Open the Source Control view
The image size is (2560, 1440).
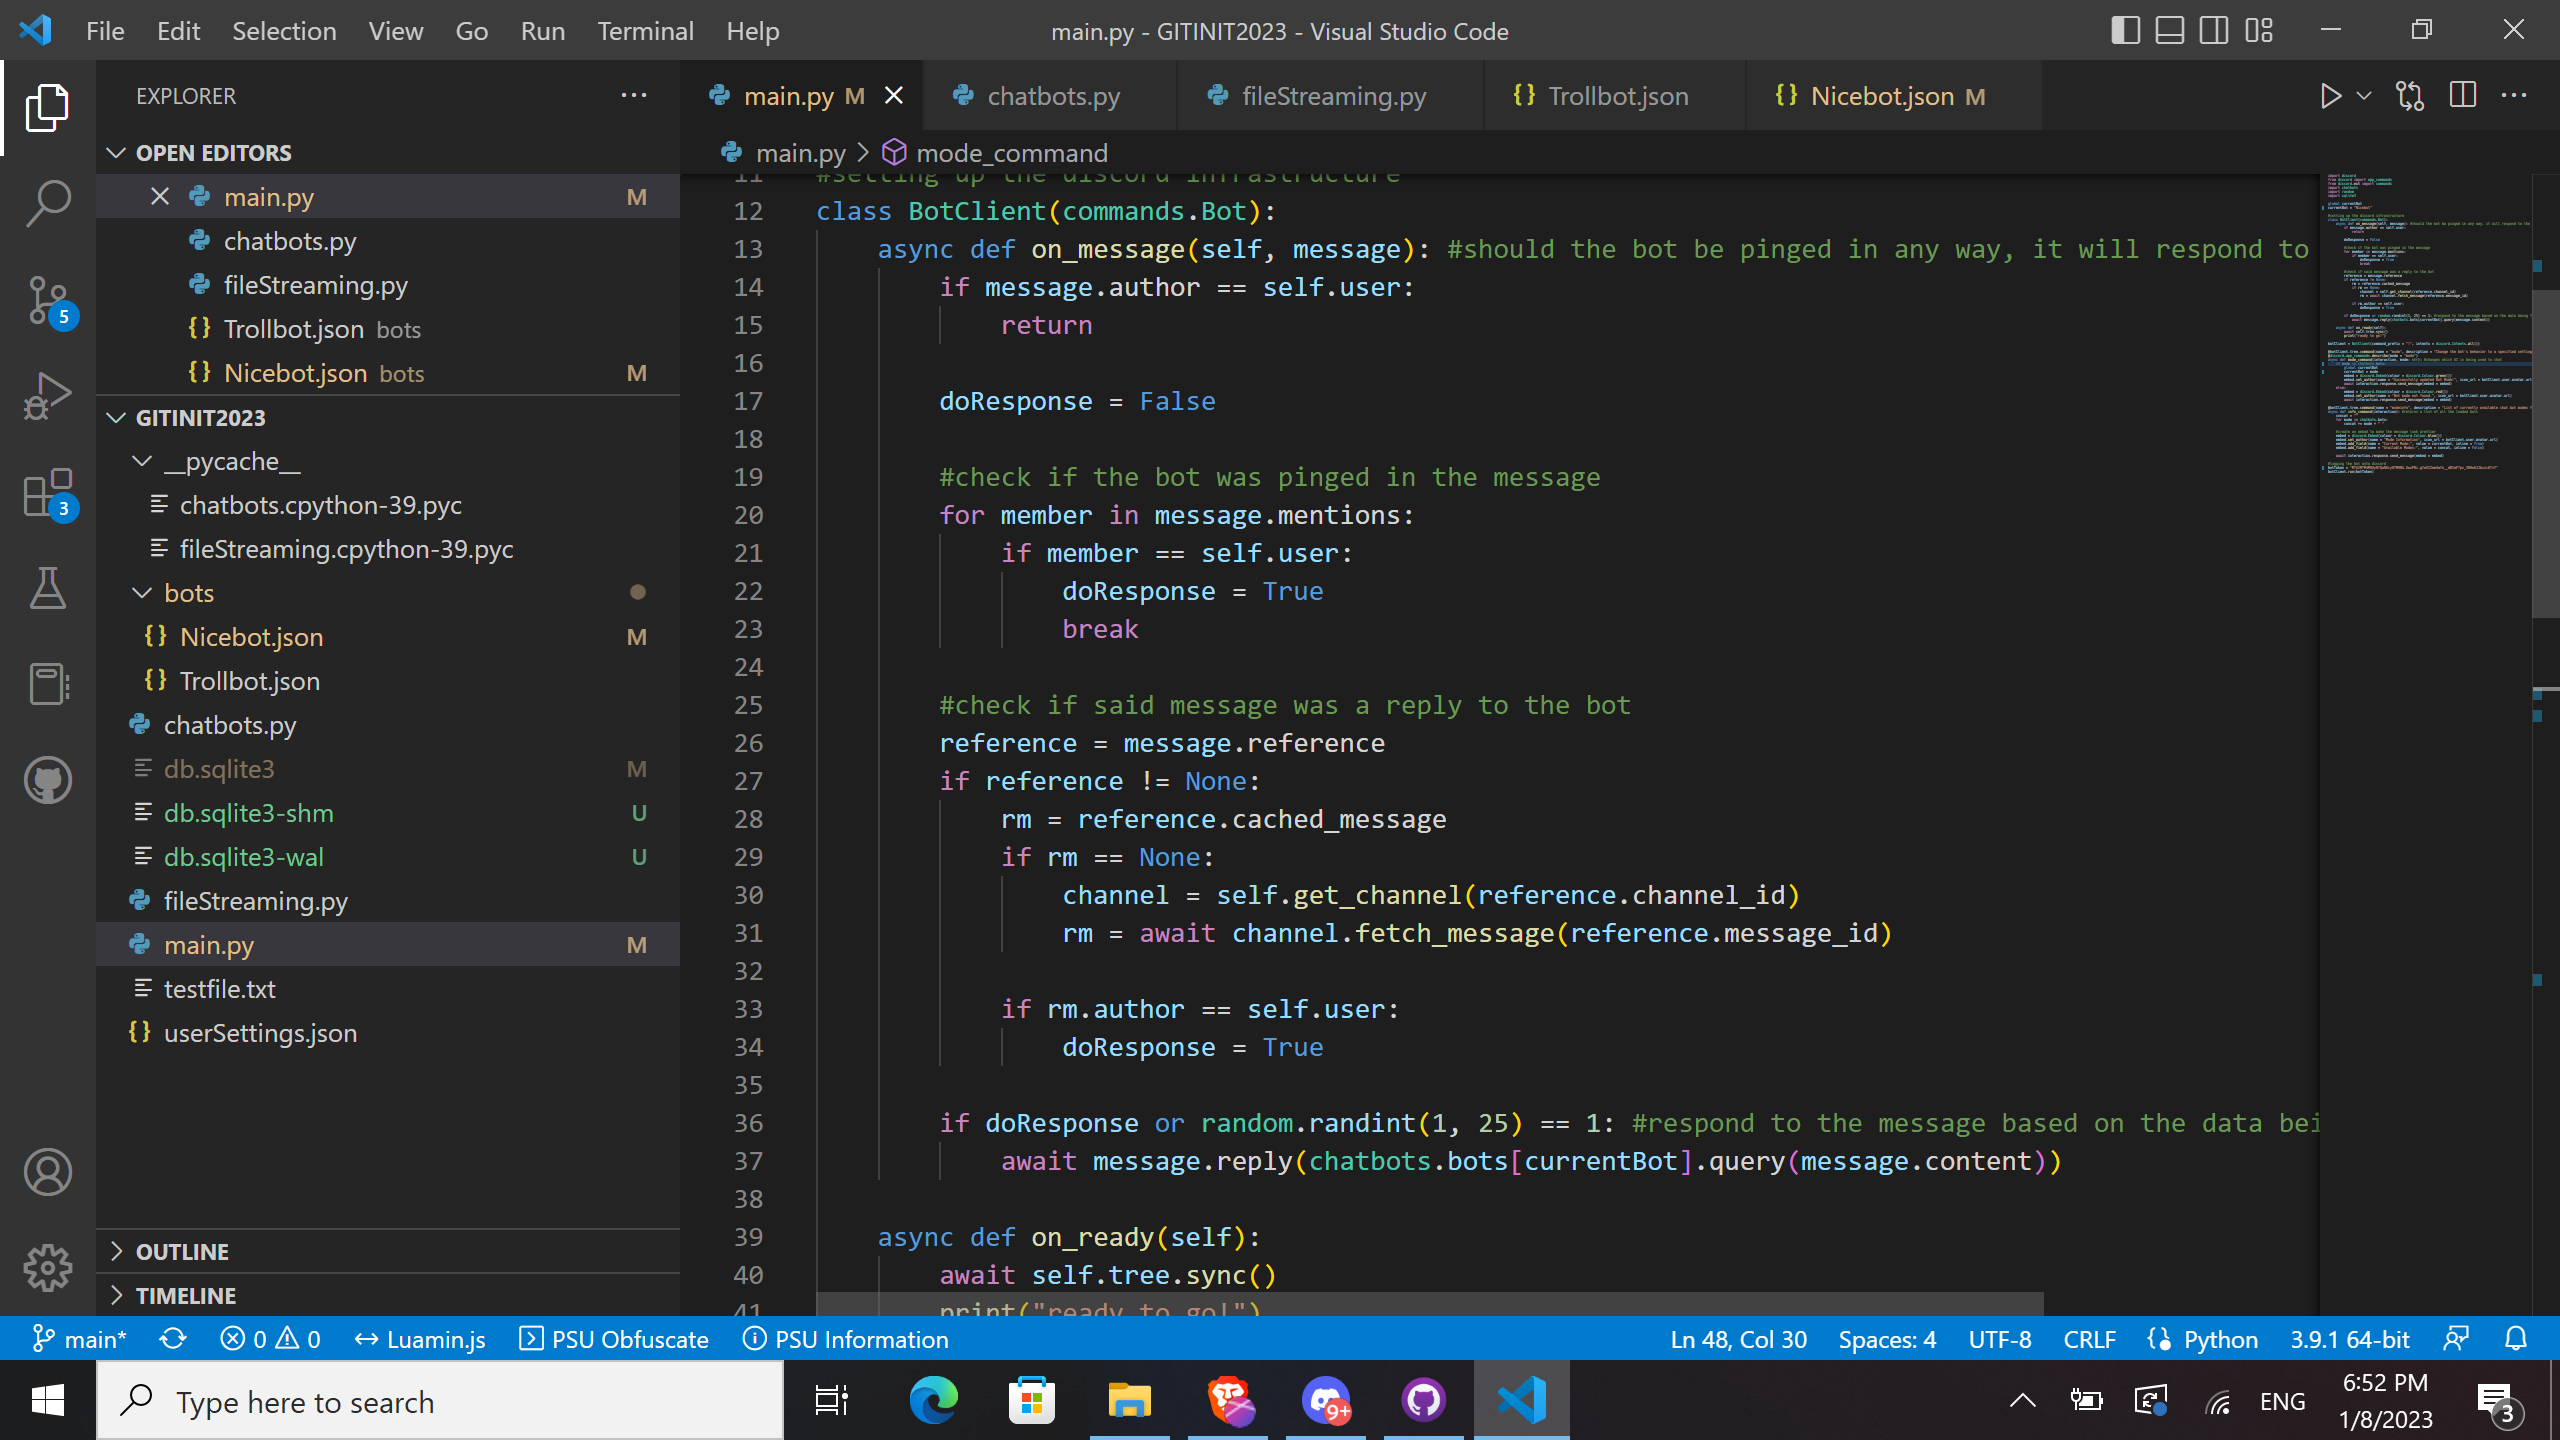click(47, 300)
